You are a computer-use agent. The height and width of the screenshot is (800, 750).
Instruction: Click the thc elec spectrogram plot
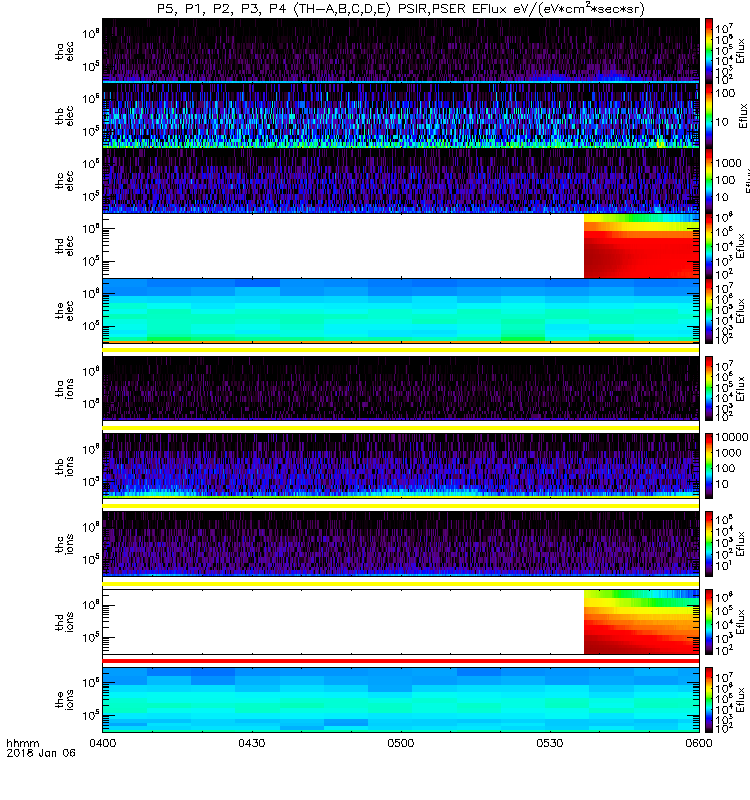(x=401, y=181)
